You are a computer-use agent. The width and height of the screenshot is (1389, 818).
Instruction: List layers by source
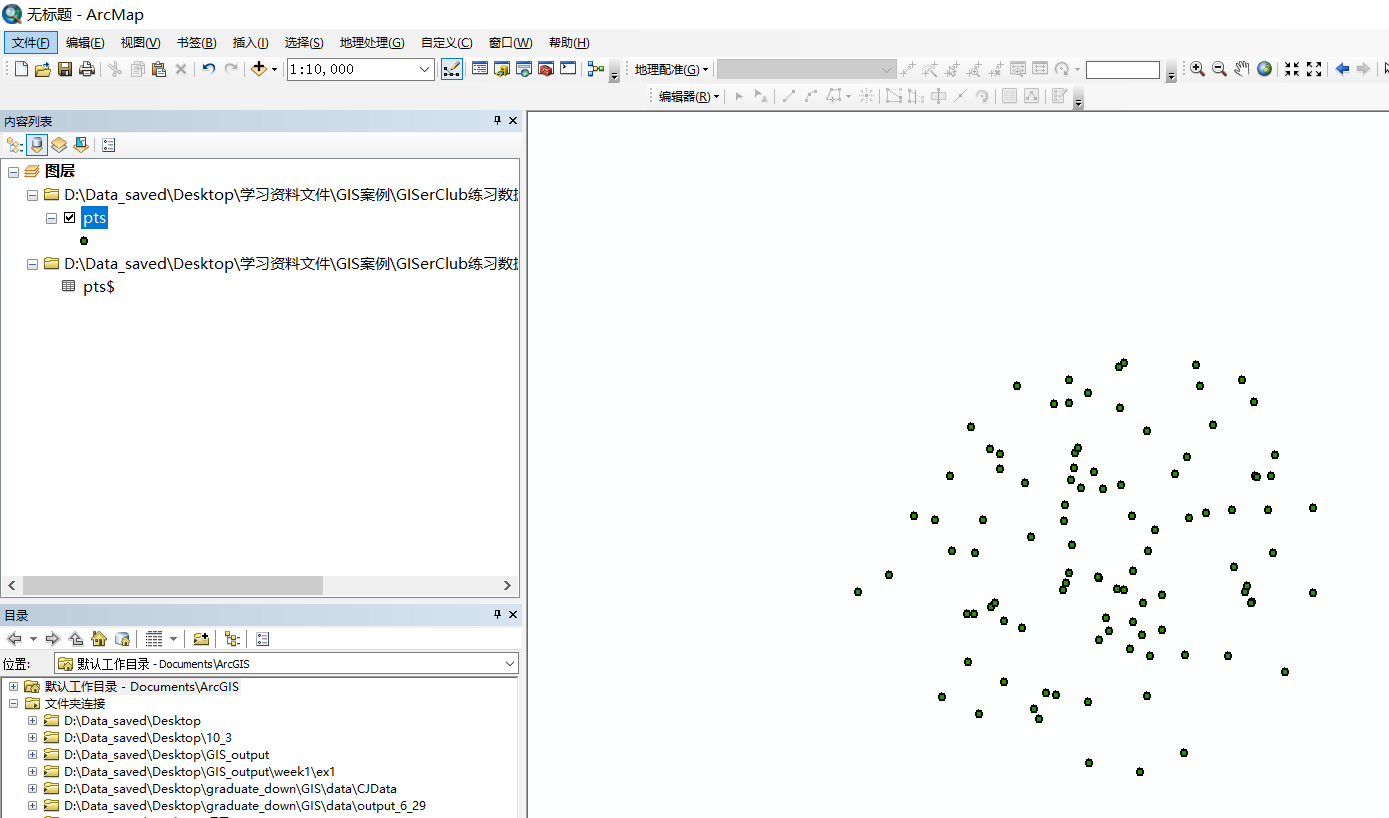click(37, 145)
